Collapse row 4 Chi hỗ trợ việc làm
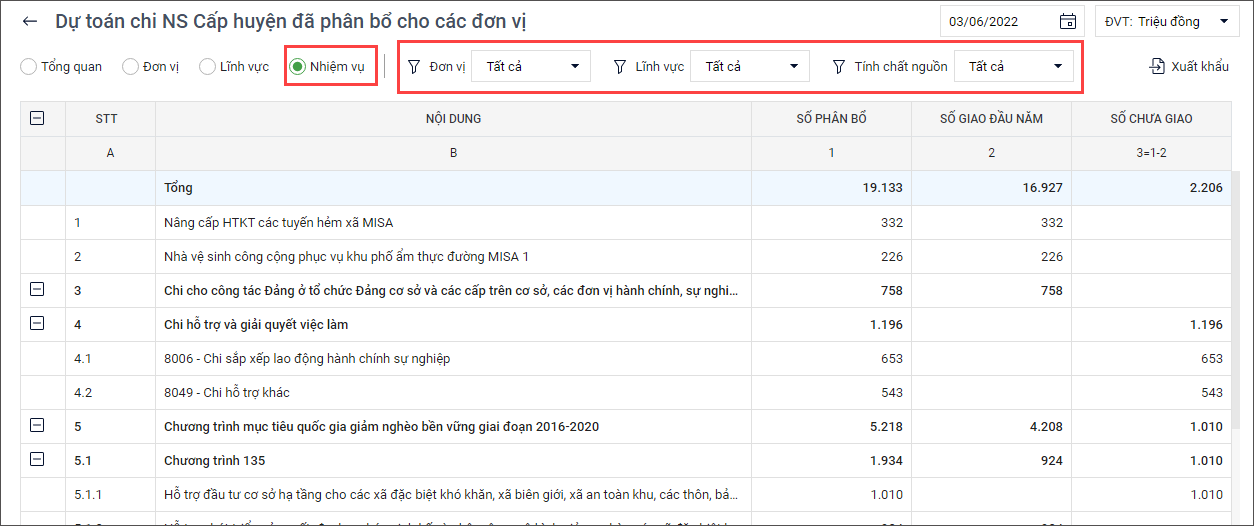This screenshot has height=526, width=1254. [37, 324]
